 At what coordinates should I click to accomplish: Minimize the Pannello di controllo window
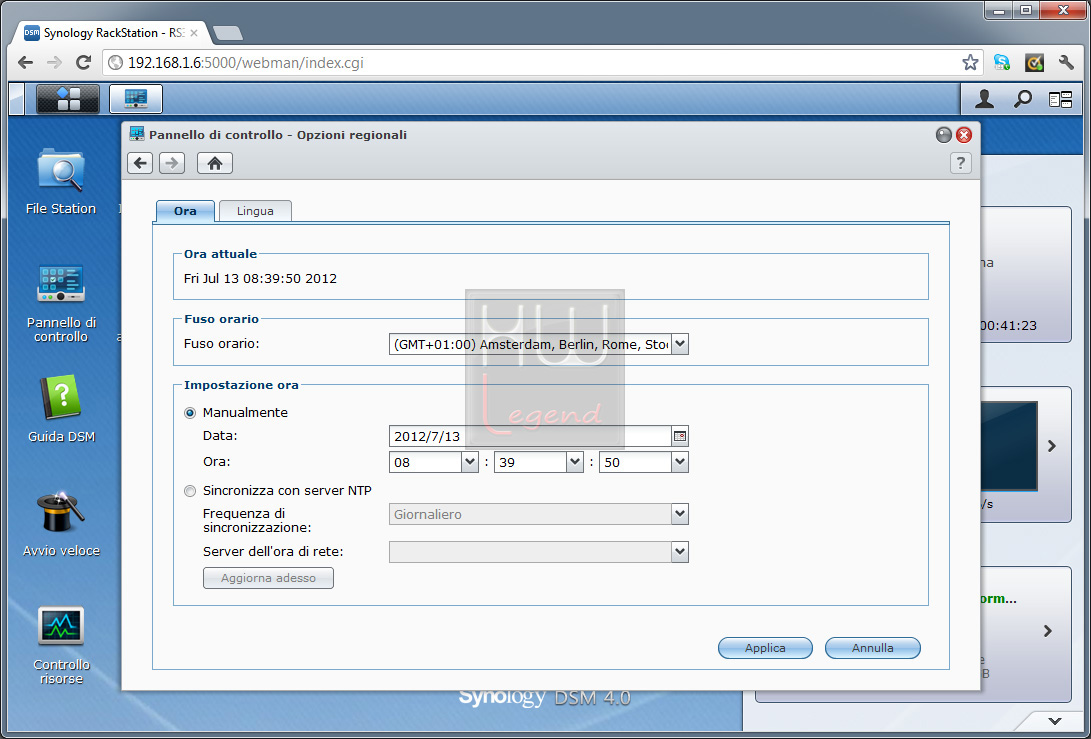click(x=943, y=135)
